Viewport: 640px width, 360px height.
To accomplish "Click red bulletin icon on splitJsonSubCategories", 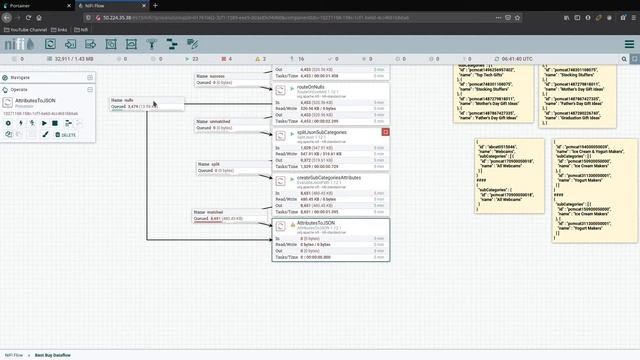I will click(x=385, y=132).
